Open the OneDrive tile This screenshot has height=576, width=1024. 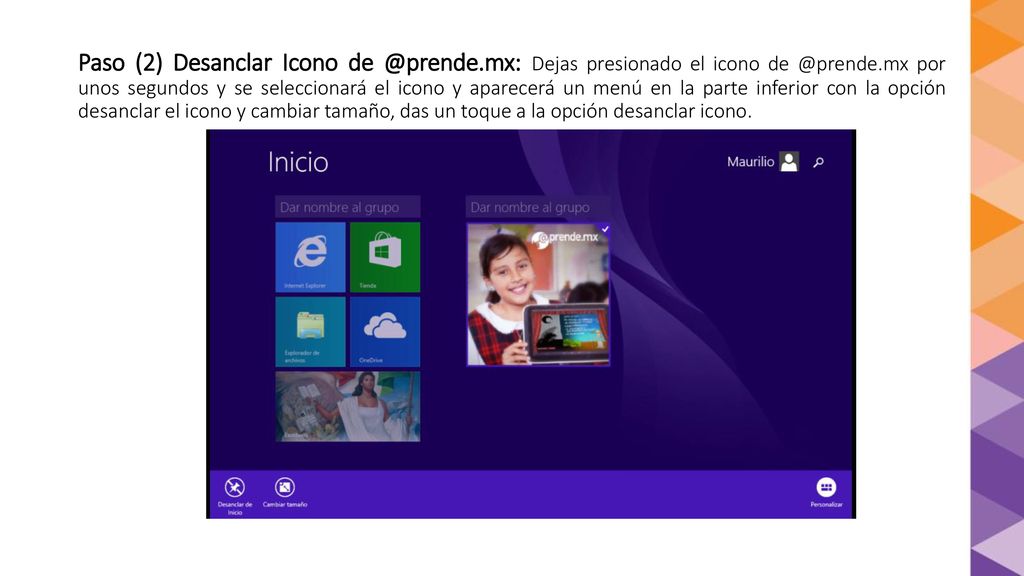[x=385, y=332]
